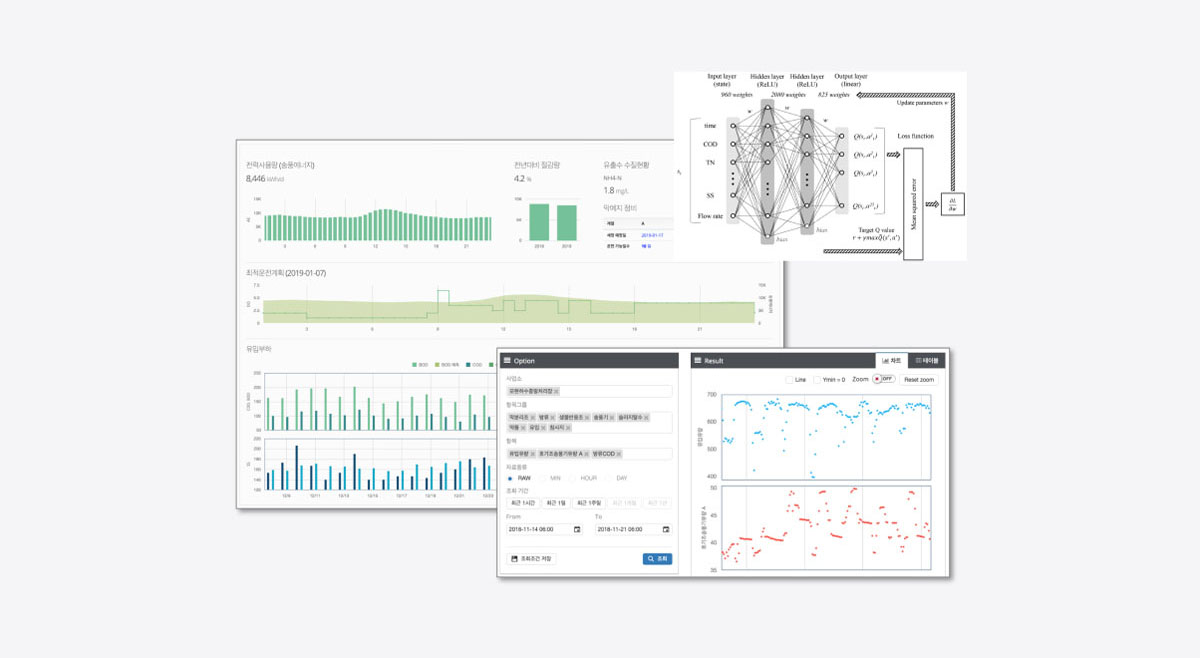Enable the Line checkbox
The height and width of the screenshot is (658, 1200).
[x=789, y=380]
